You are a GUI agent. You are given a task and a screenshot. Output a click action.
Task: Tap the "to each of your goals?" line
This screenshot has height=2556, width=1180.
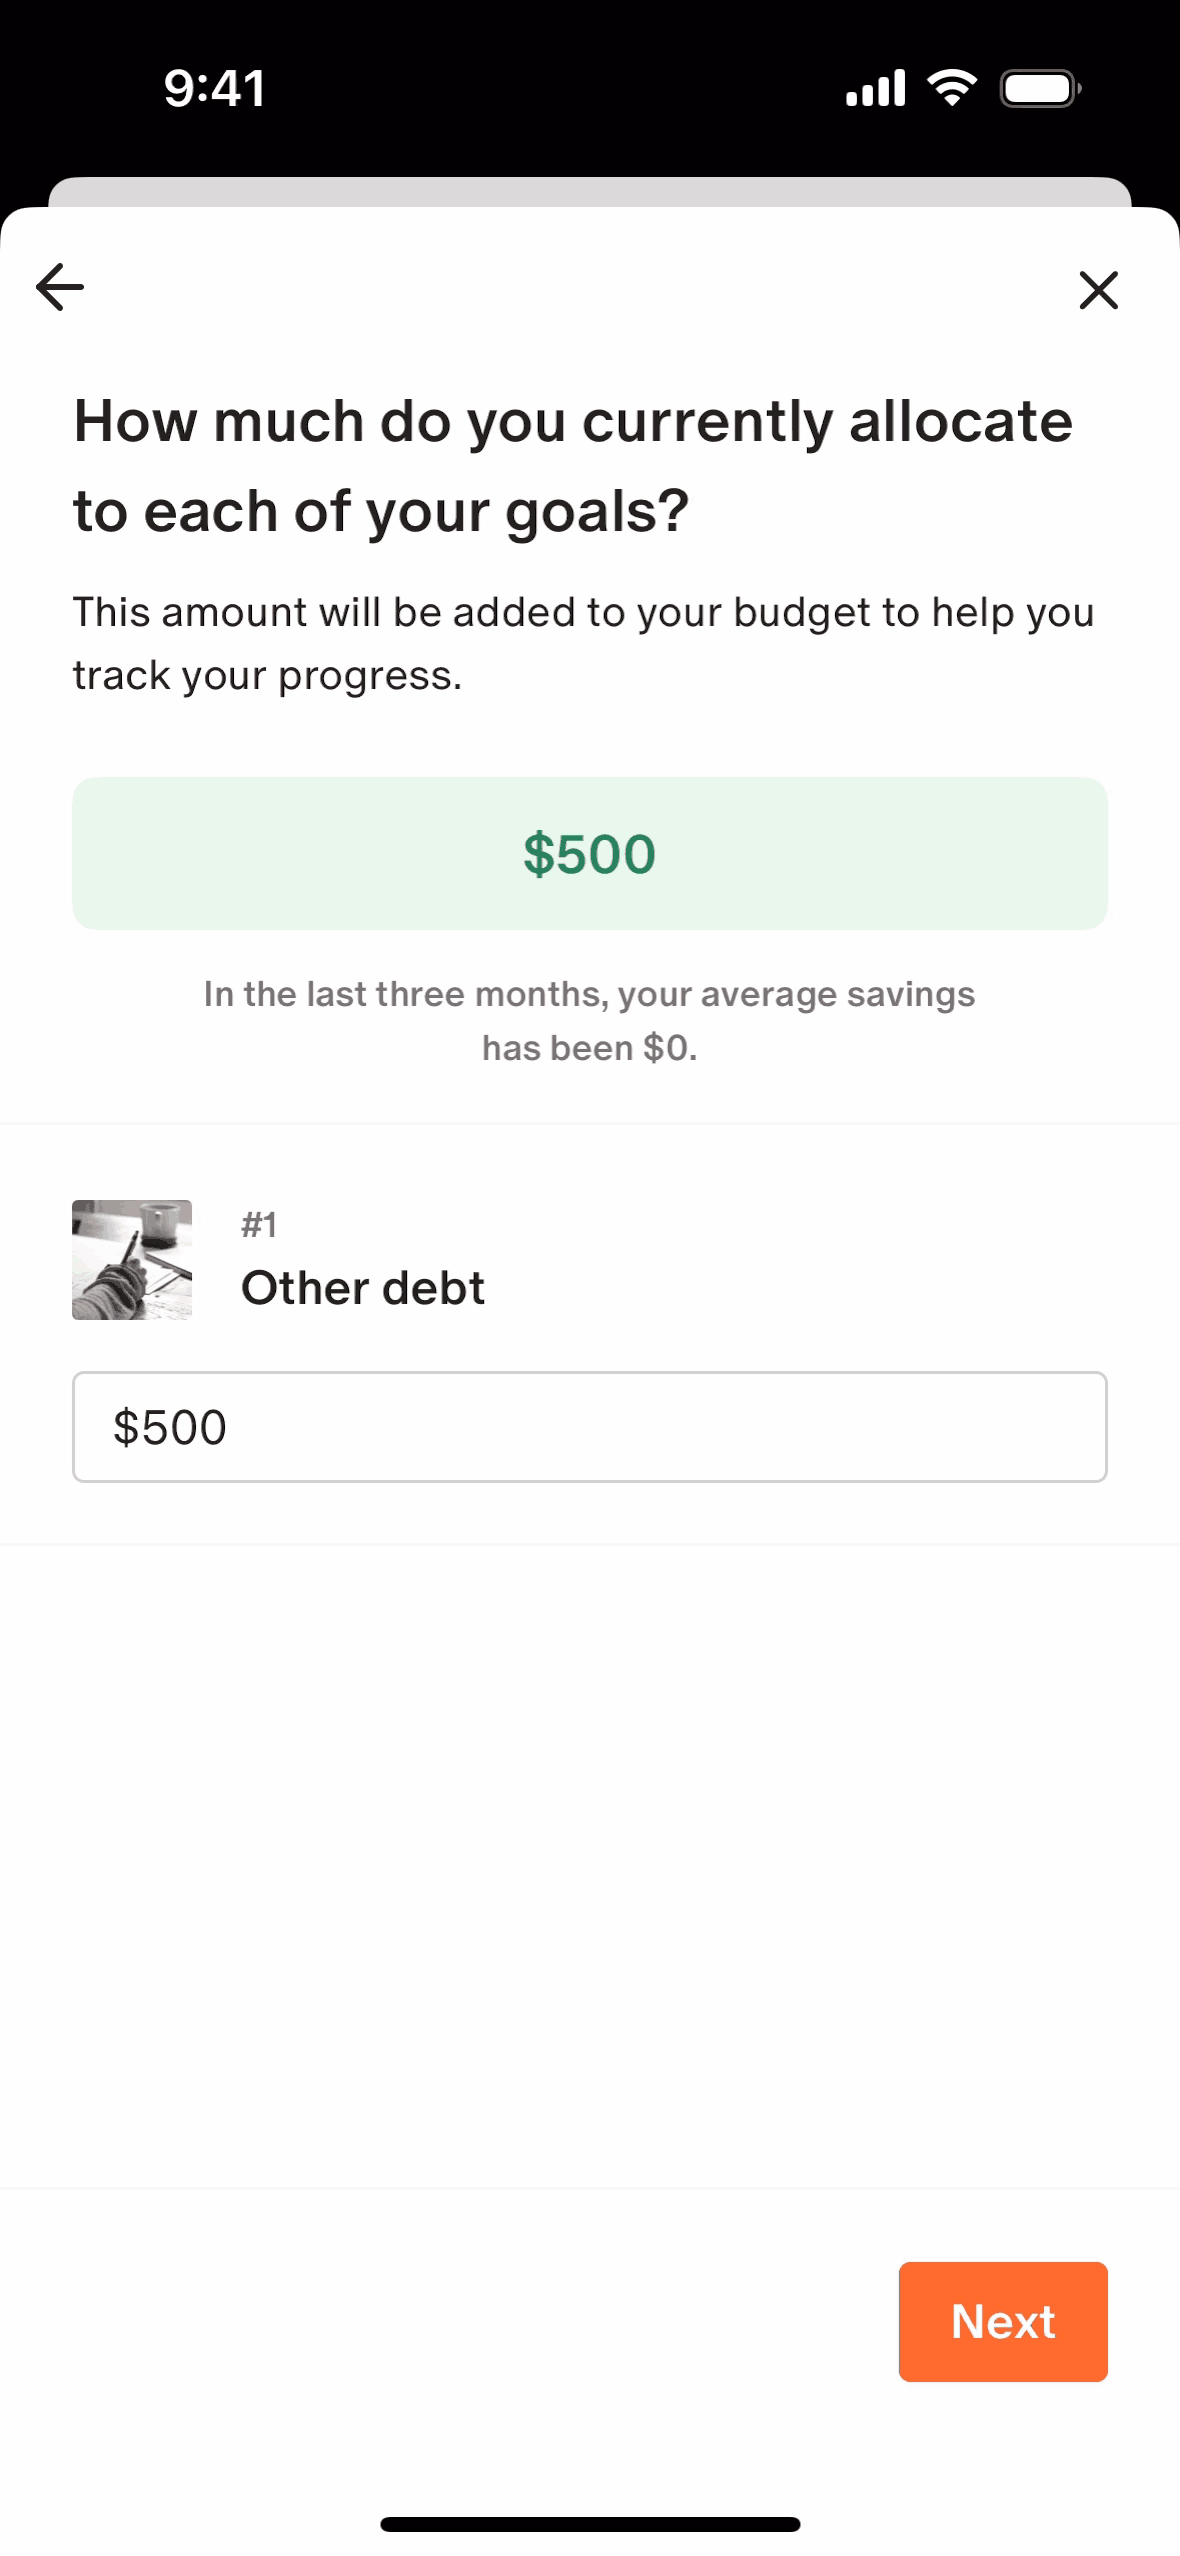point(381,512)
